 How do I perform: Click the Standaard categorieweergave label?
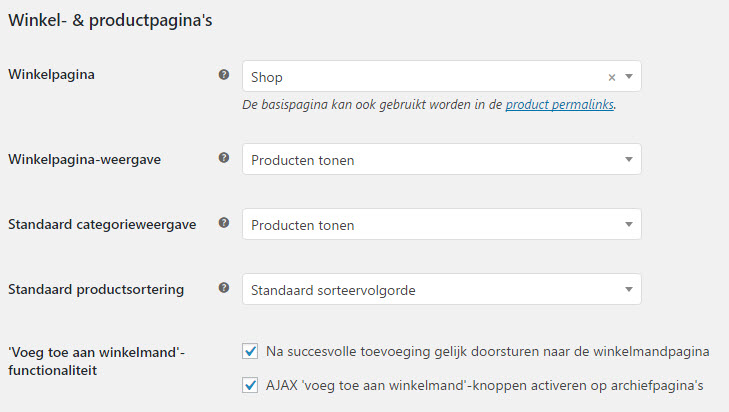pos(102,225)
